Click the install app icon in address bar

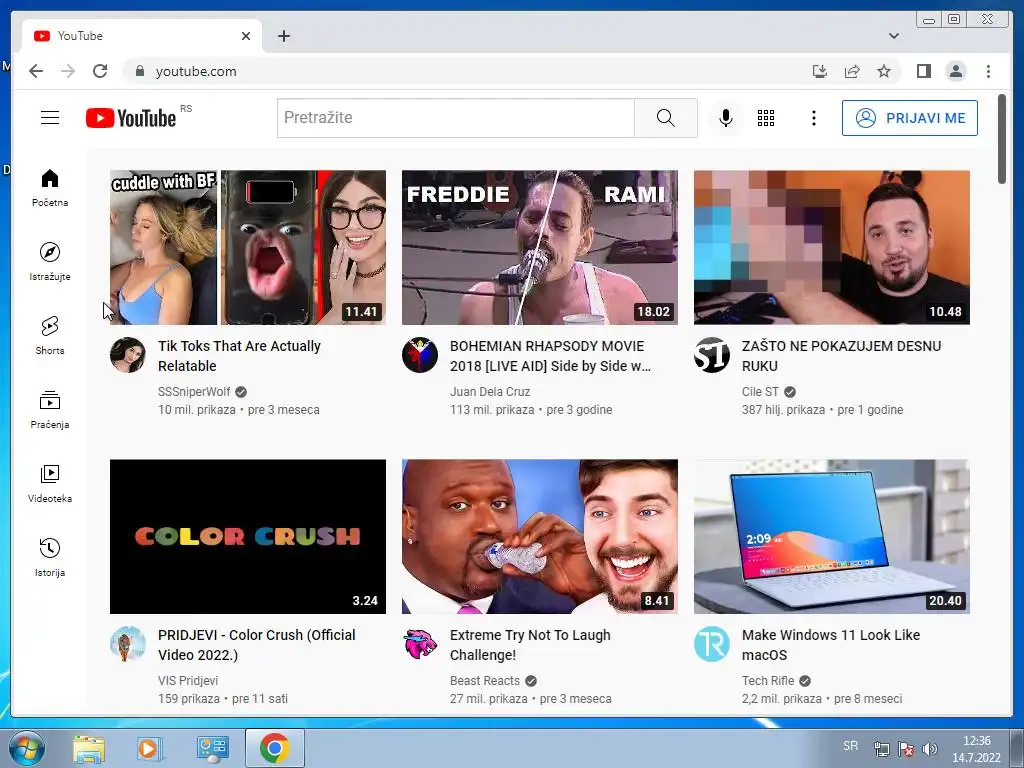click(820, 71)
